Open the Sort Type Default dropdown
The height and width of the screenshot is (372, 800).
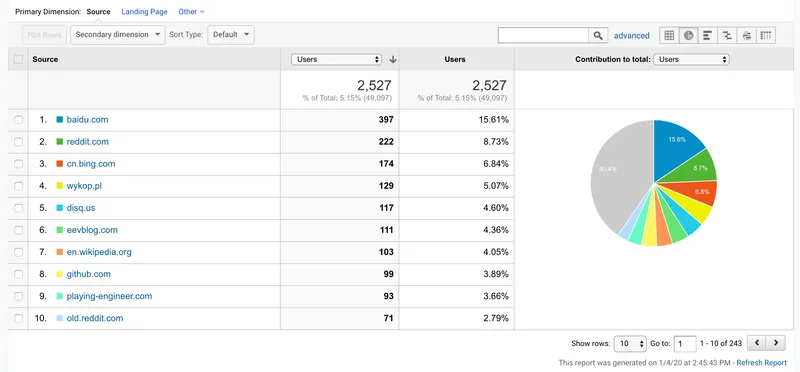pos(231,35)
